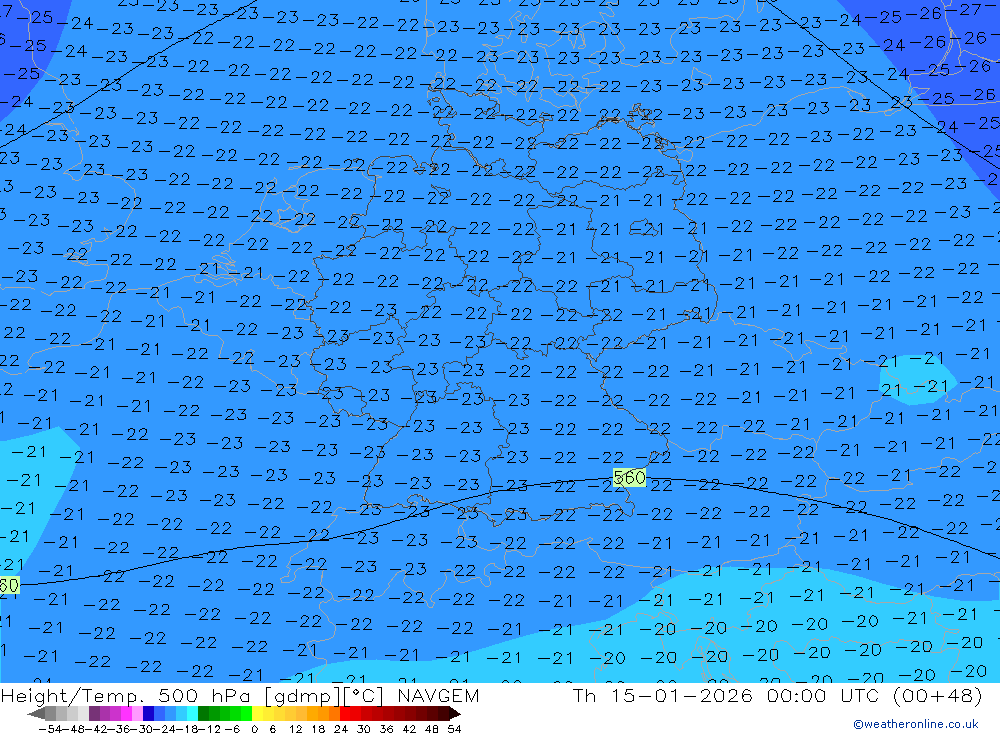The image size is (1000, 733).
Task: Click the '00:00 UTC' time label
Action: click(x=823, y=695)
